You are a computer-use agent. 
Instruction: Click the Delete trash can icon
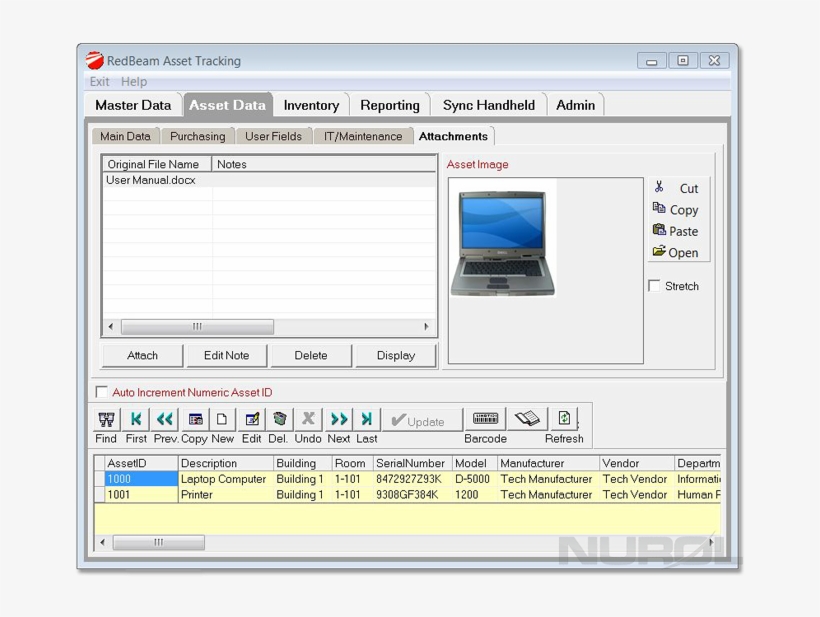tap(280, 420)
